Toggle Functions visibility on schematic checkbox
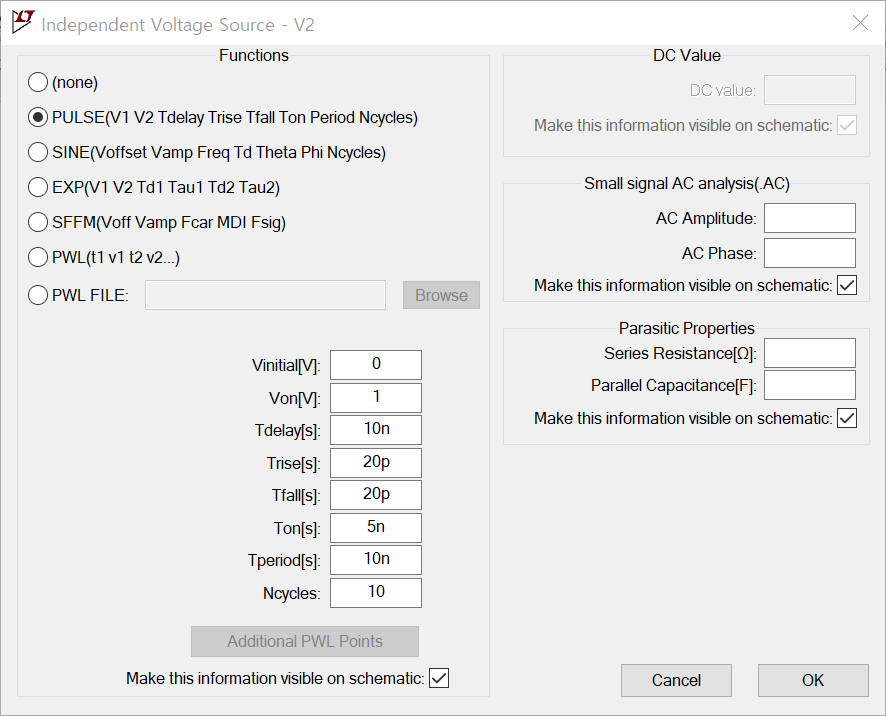 click(x=439, y=678)
